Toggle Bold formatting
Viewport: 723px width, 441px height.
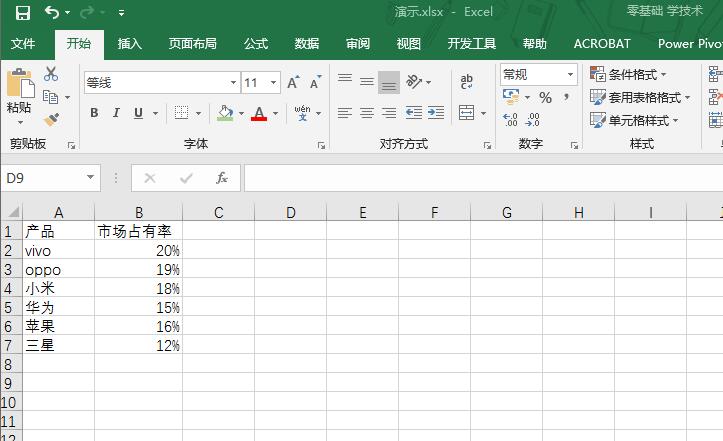(94, 113)
